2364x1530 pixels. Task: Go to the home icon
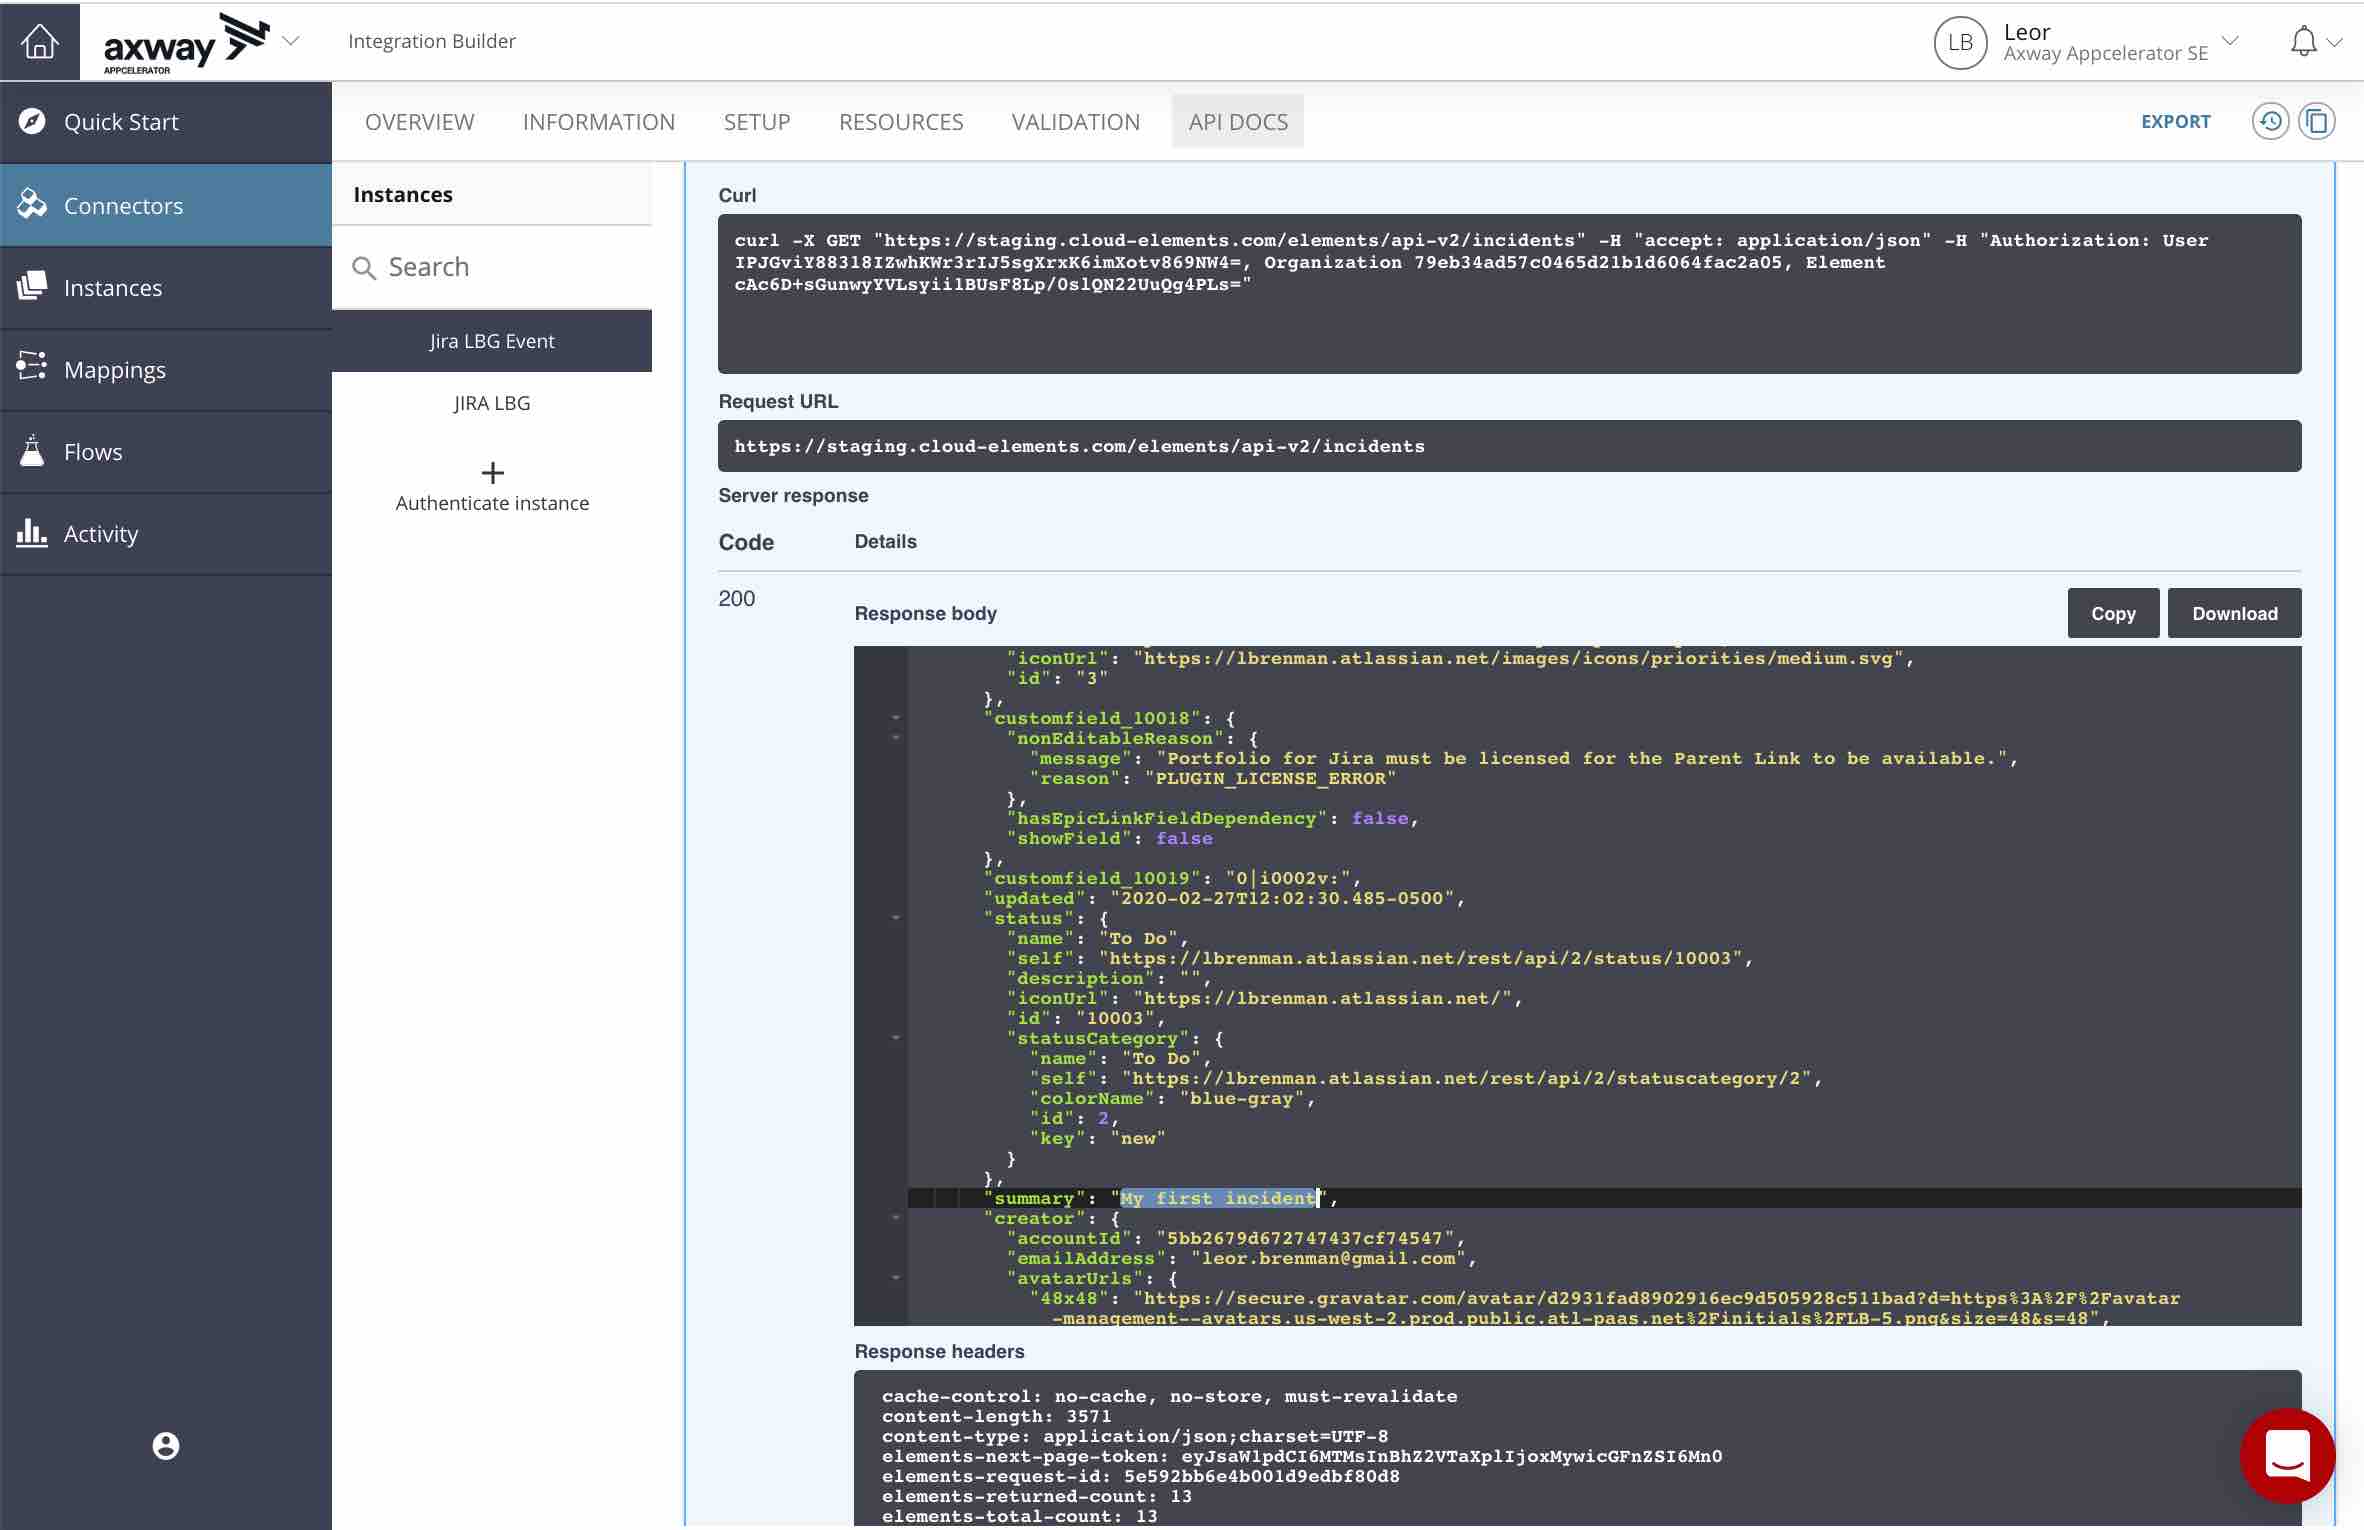(40, 41)
